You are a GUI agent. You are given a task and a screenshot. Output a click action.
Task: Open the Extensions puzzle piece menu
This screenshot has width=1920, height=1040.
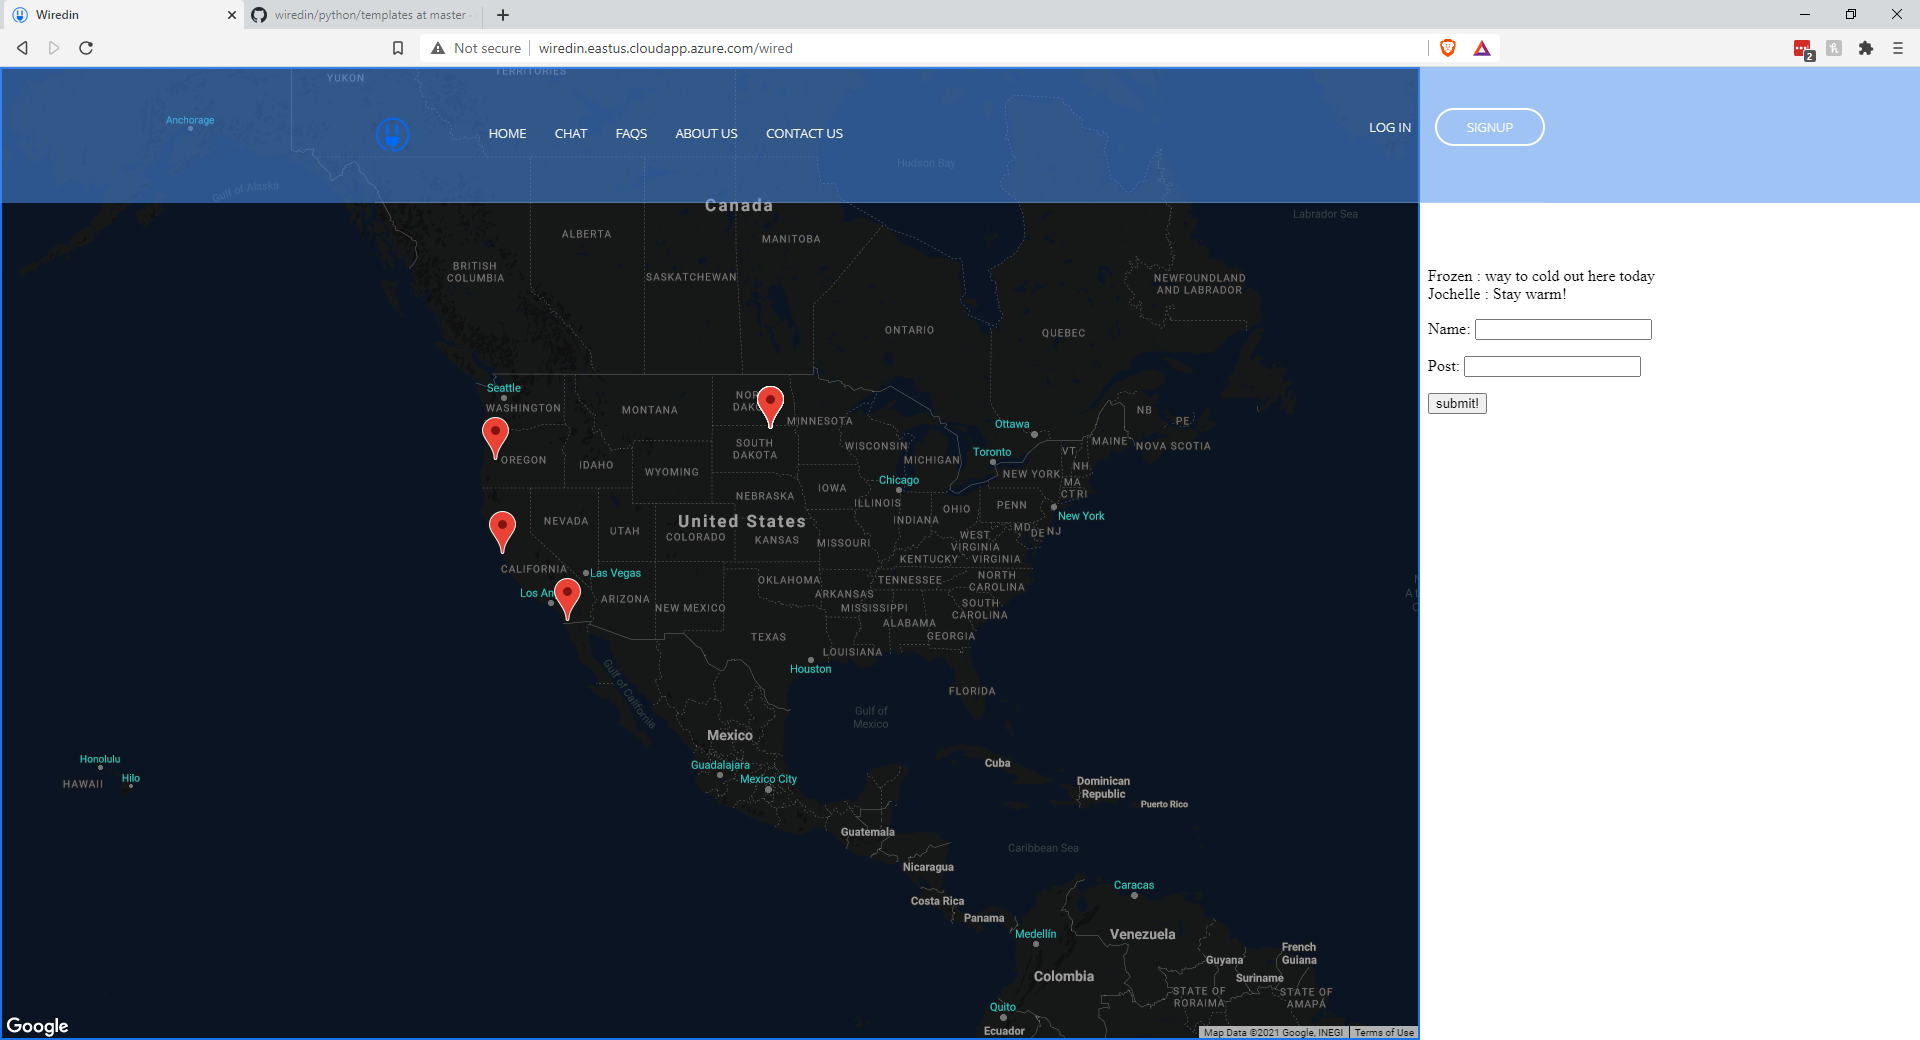1866,48
